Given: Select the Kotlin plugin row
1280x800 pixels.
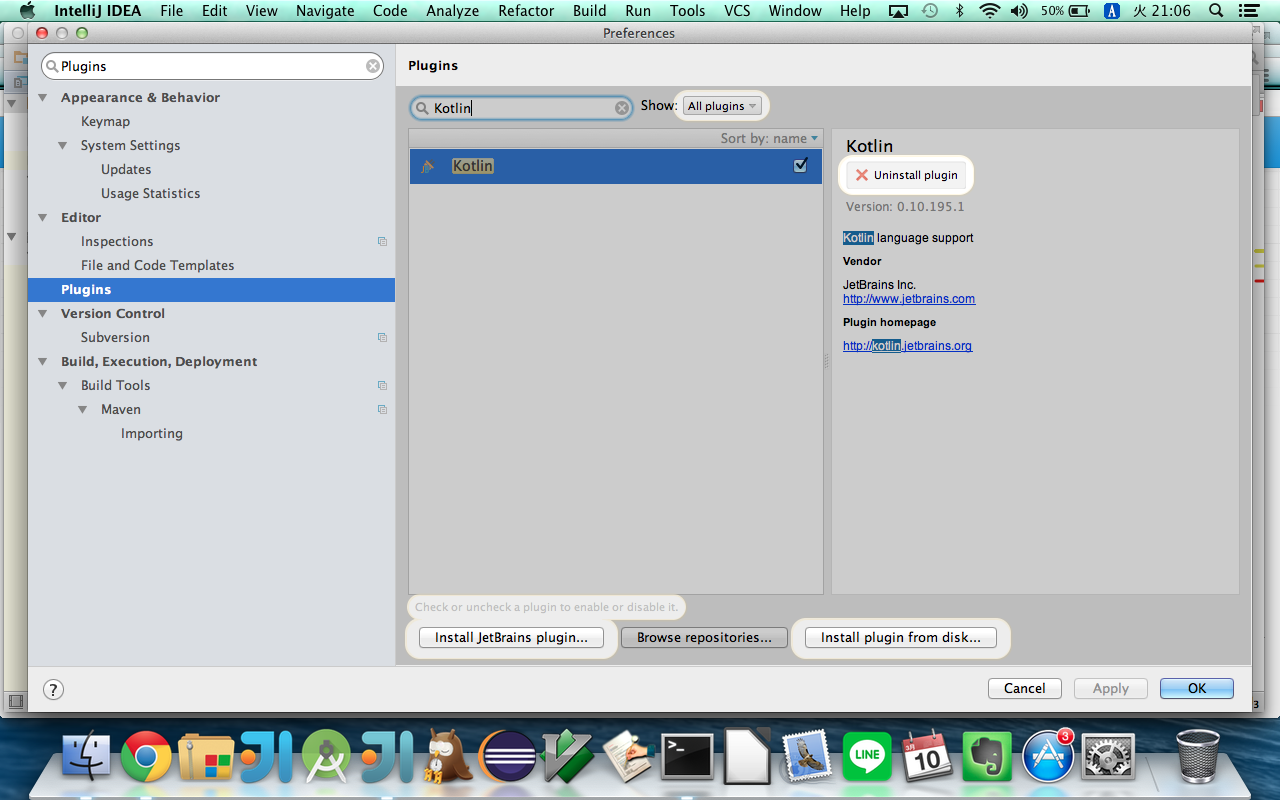Looking at the screenshot, I should (x=615, y=166).
